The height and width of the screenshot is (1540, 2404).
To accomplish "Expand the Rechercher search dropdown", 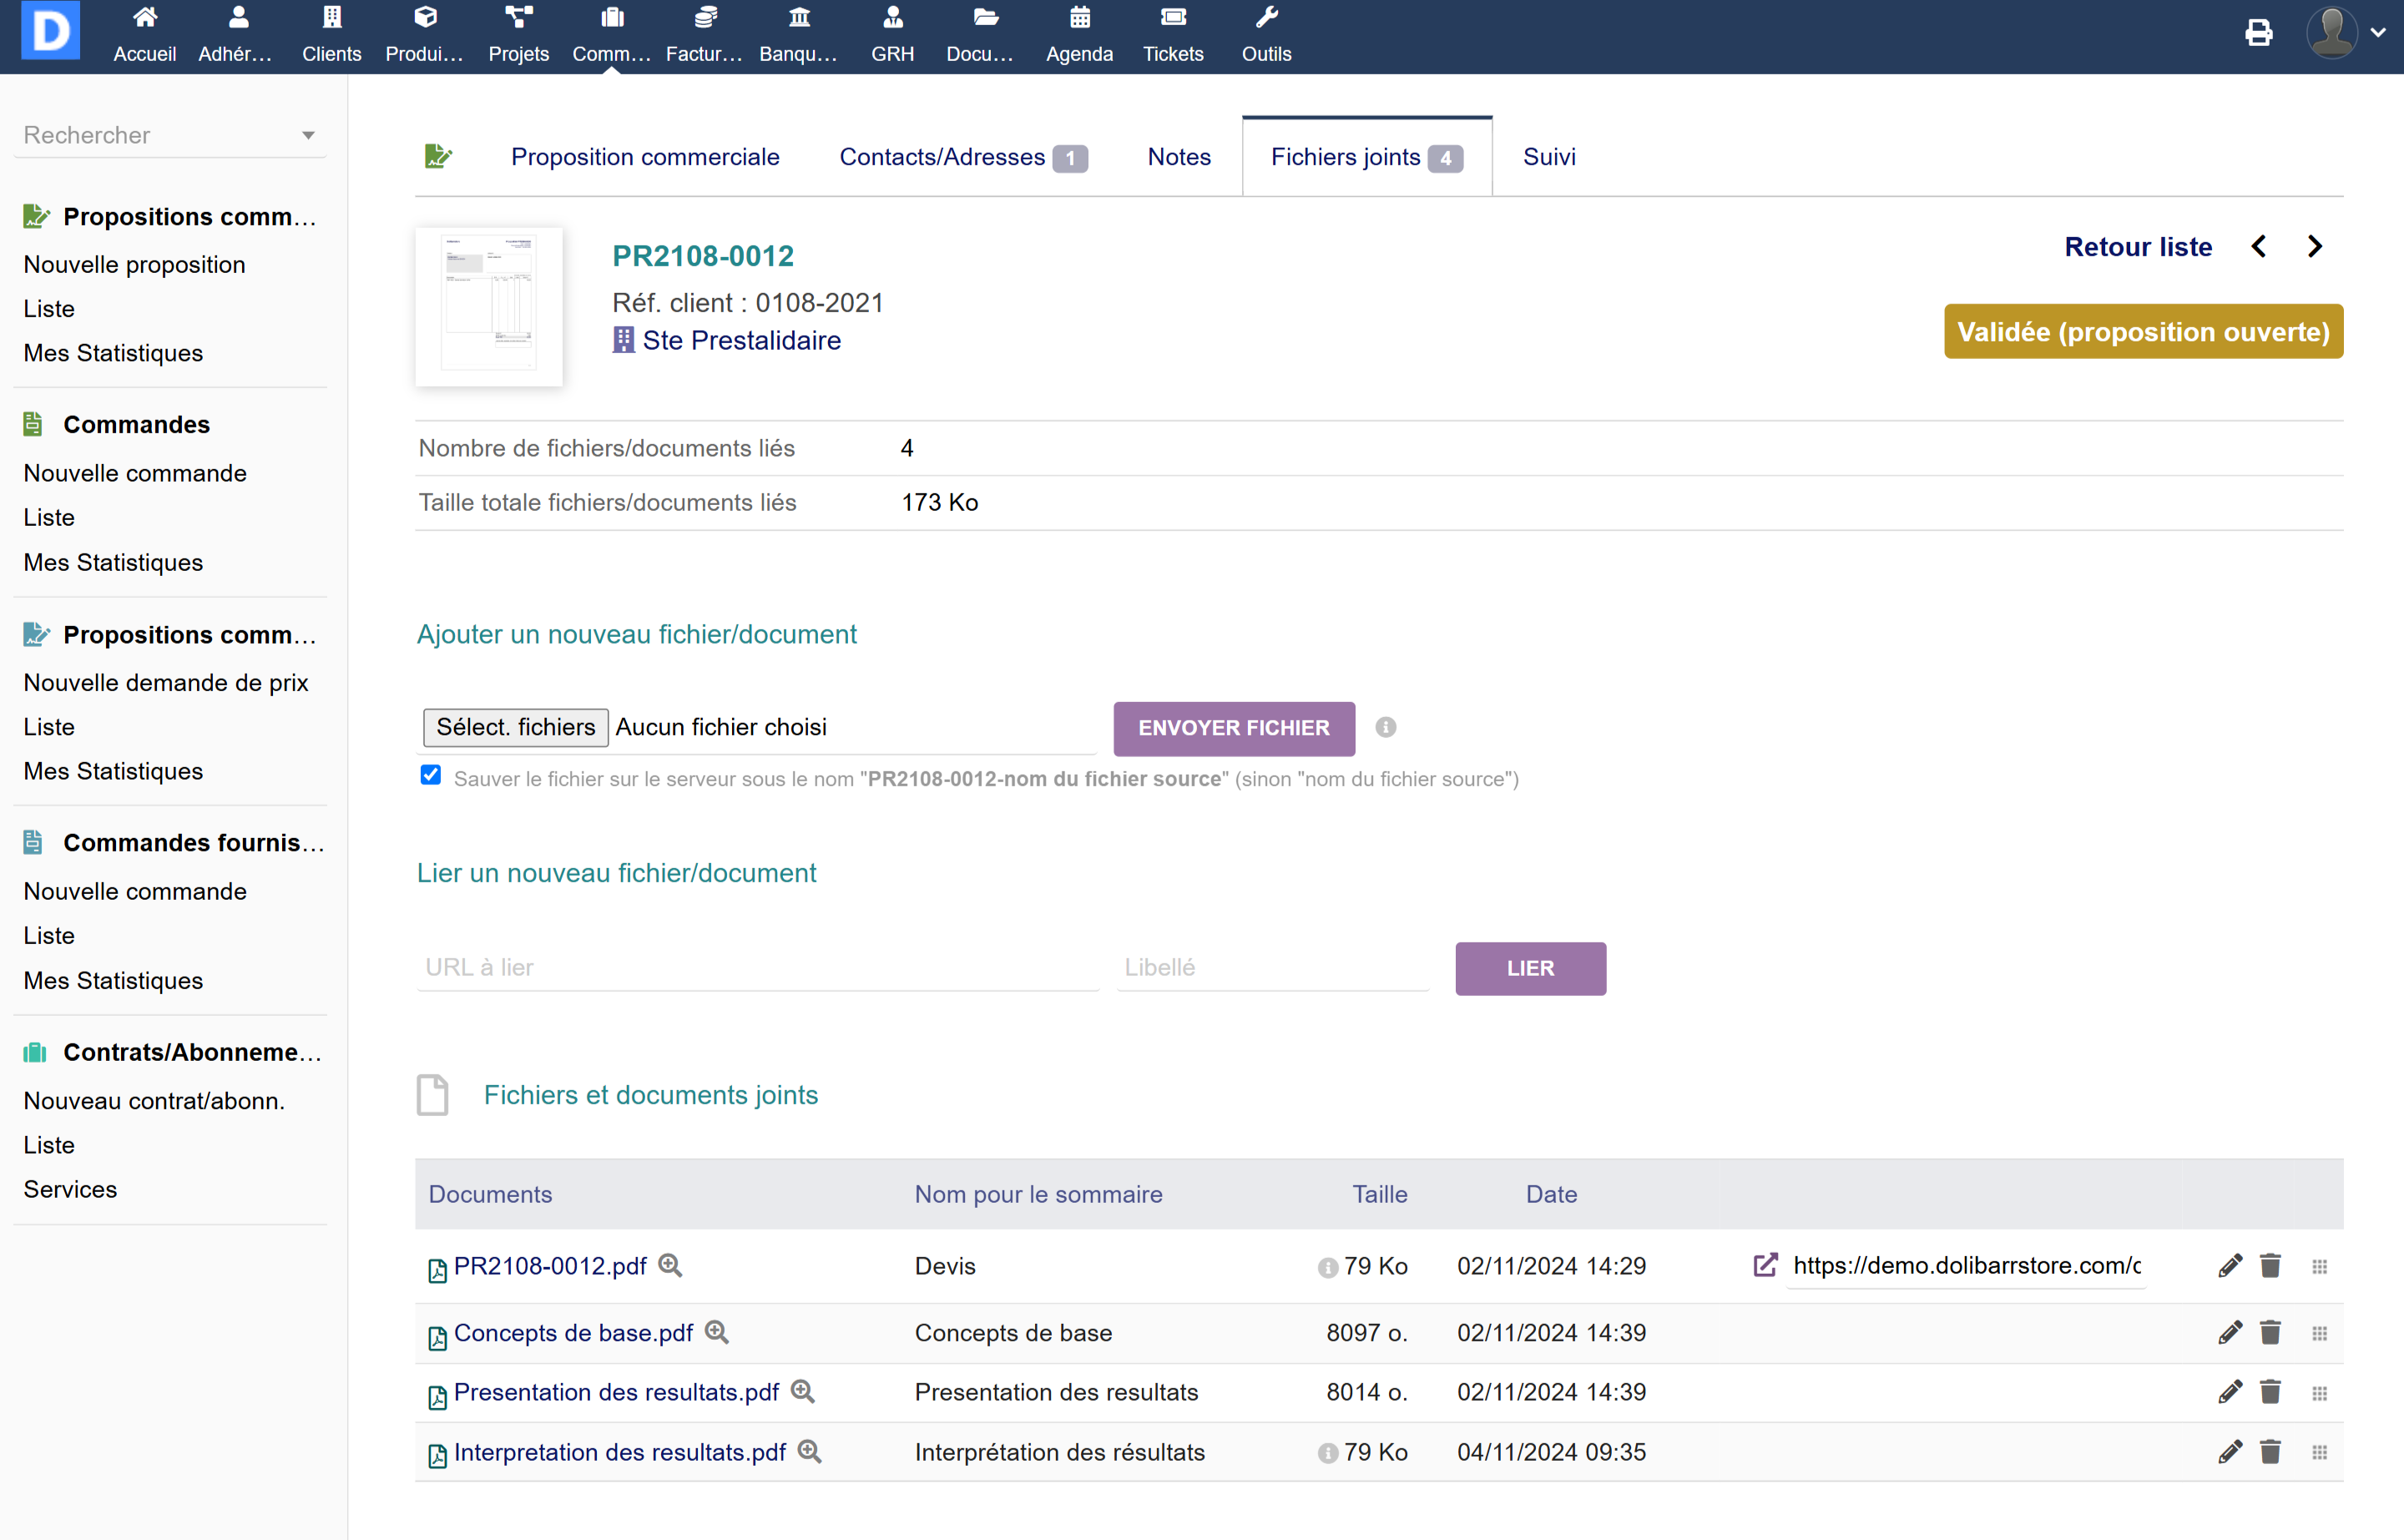I will (x=308, y=135).
